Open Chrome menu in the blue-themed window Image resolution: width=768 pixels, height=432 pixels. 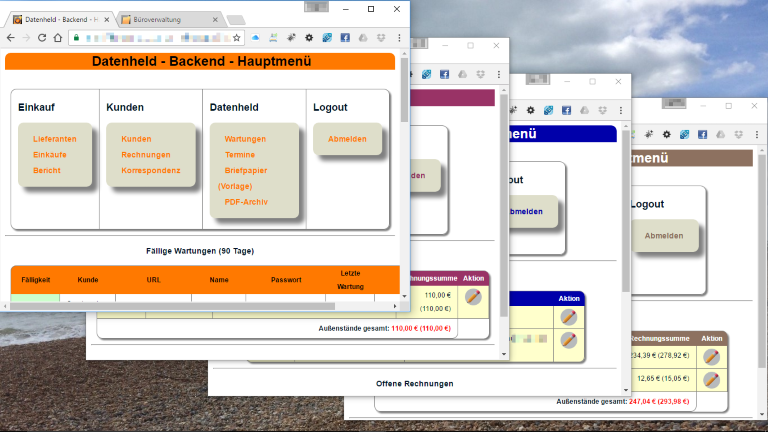[623, 109]
